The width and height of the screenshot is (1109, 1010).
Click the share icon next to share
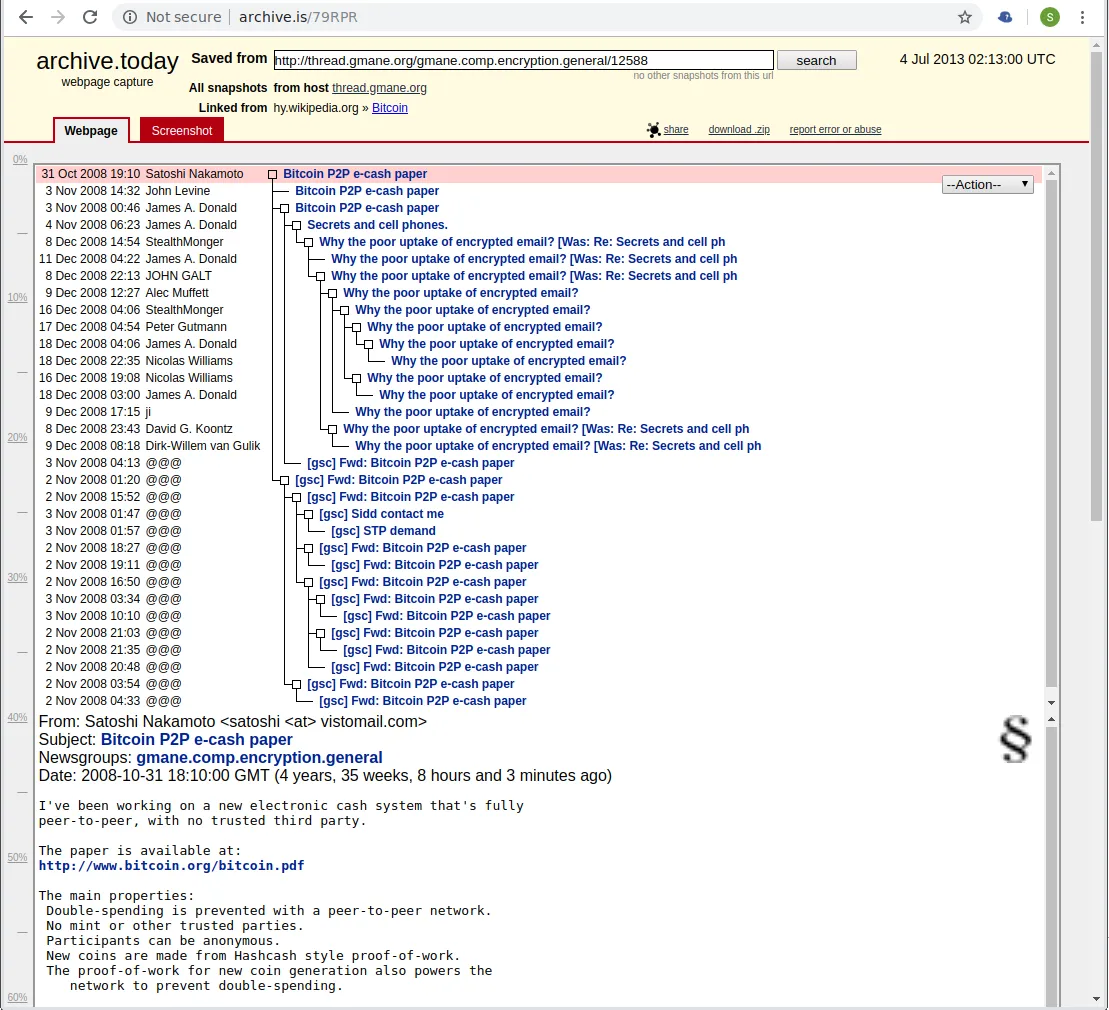(654, 130)
